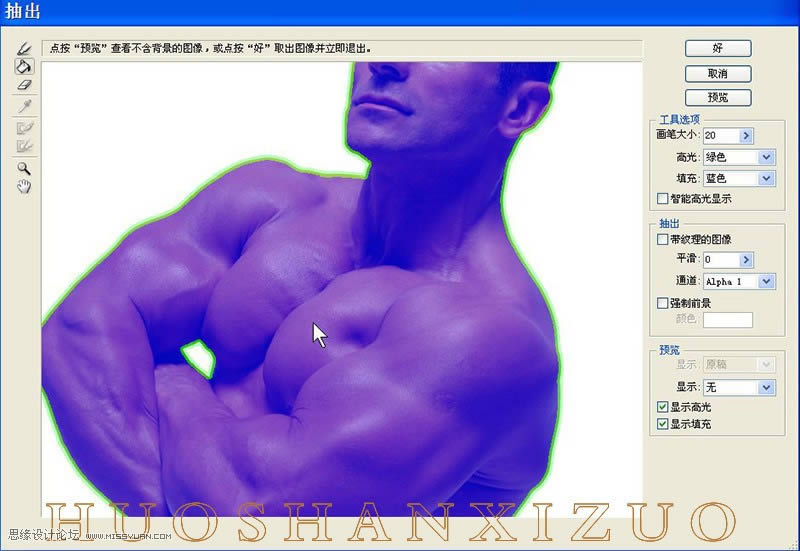Open the 画笔大小 brush size slider arrow
The height and width of the screenshot is (551, 800).
[746, 135]
